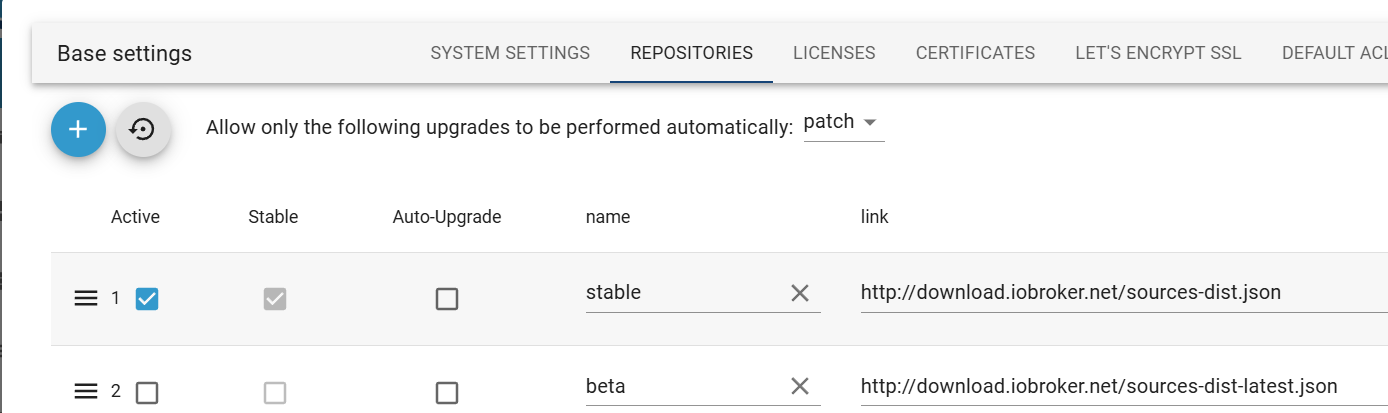The width and height of the screenshot is (1388, 413).
Task: Enable Auto-Upgrade for beta repository
Action: click(x=447, y=392)
